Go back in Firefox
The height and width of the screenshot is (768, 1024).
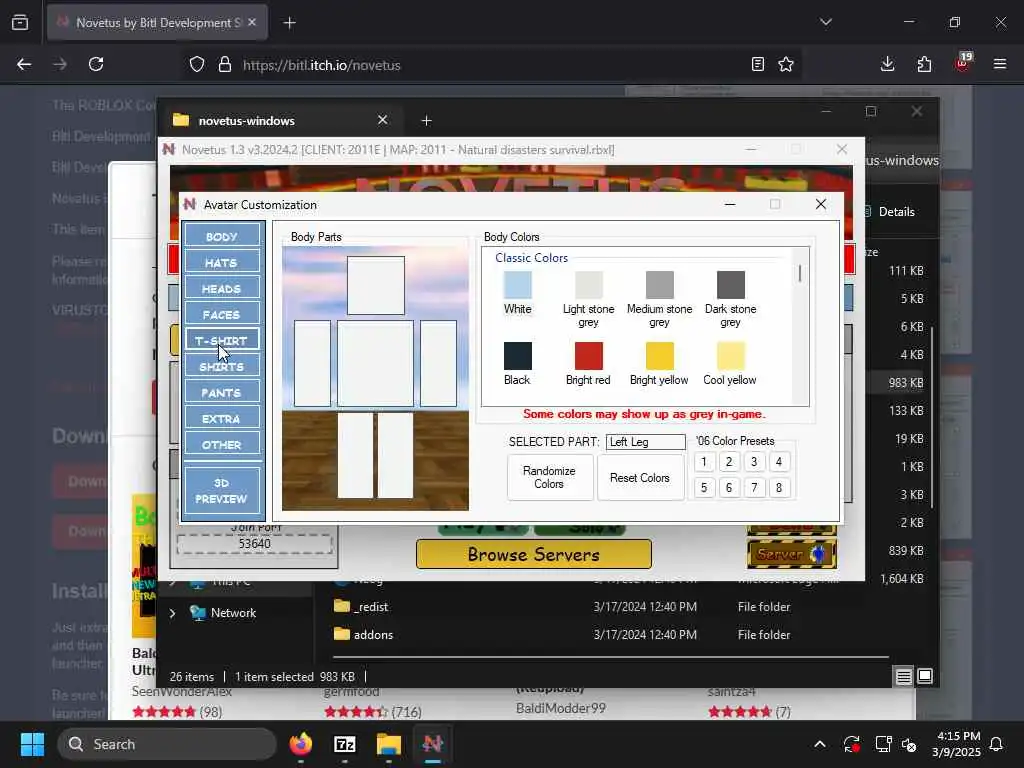[x=24, y=64]
